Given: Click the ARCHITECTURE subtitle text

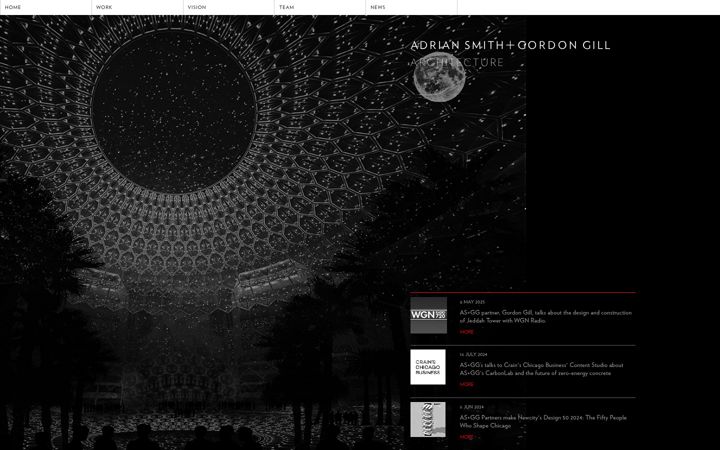Looking at the screenshot, I should click(457, 62).
